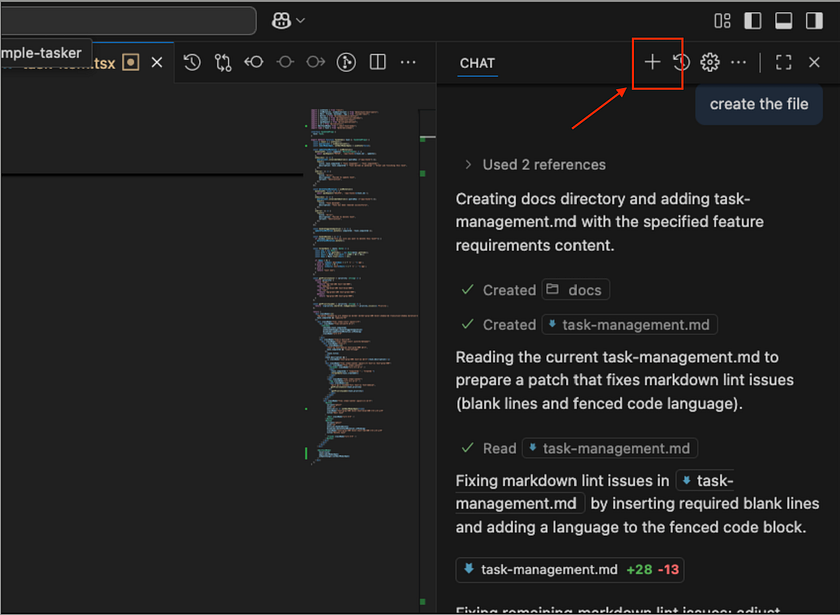The width and height of the screenshot is (840, 615).
Task: Go to previous change arrow
Action: [x=254, y=62]
